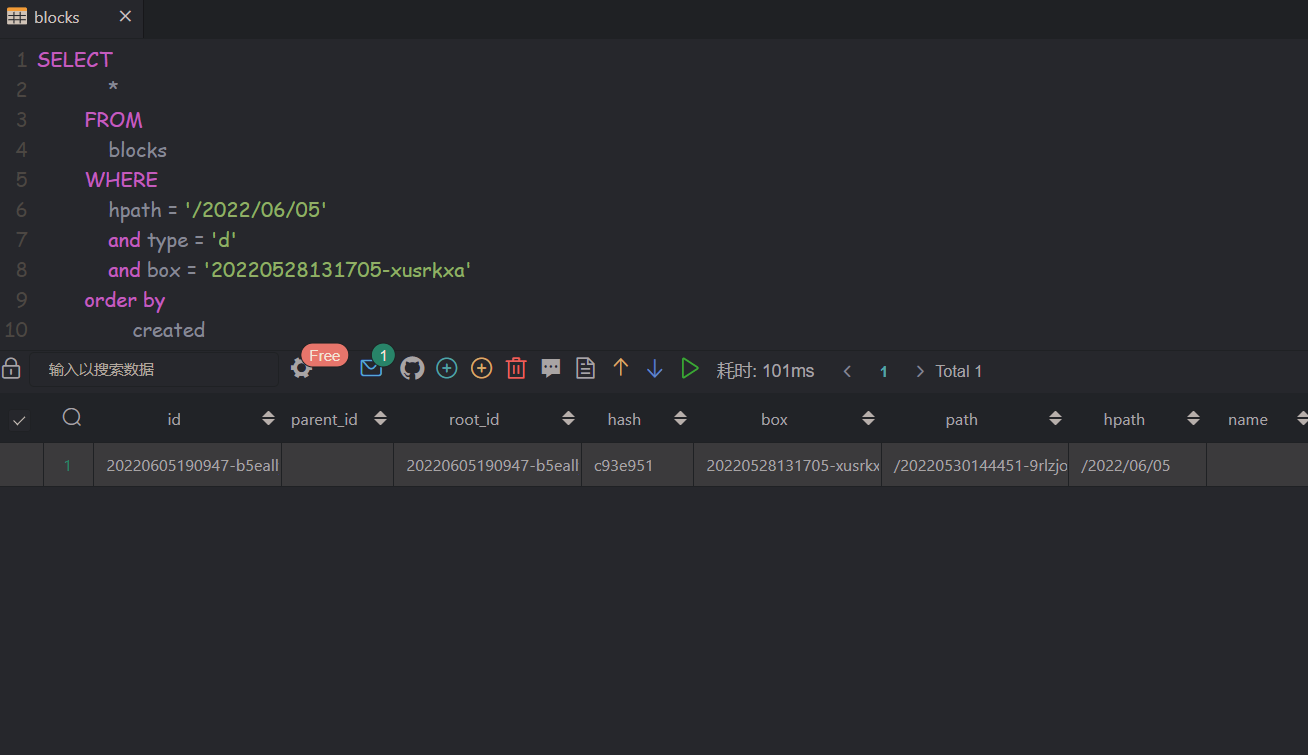Toggle the lock icon beside the search box

[x=11, y=369]
